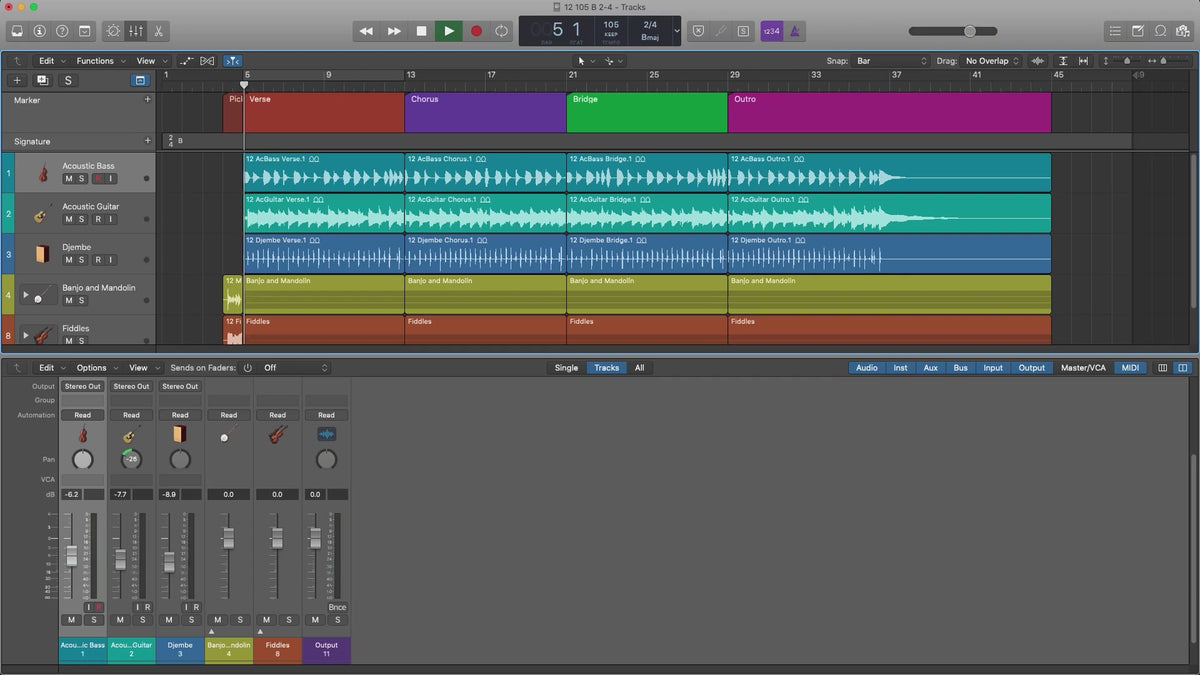1200x675 pixels.
Task: Solo the Acoustic Guitar track in header
Action: pyautogui.click(x=81, y=219)
